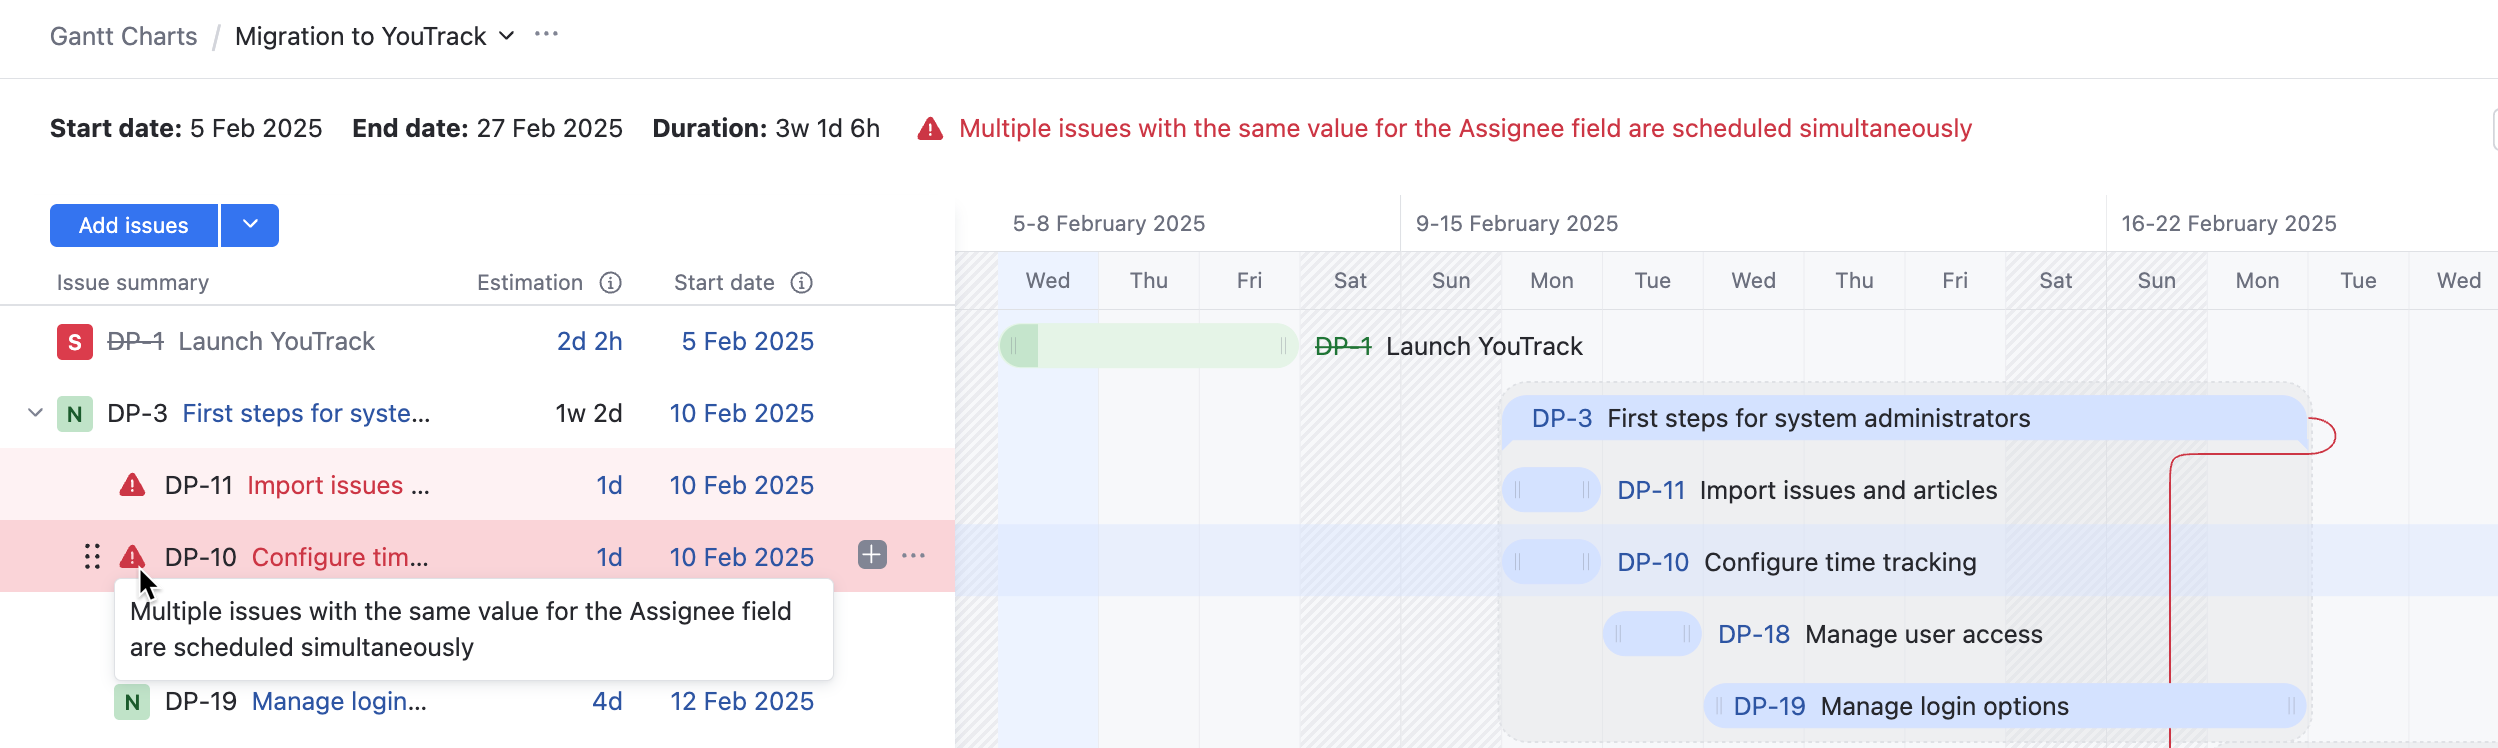Click the plus icon on DP-10 row
The width and height of the screenshot is (2498, 748).
click(872, 555)
